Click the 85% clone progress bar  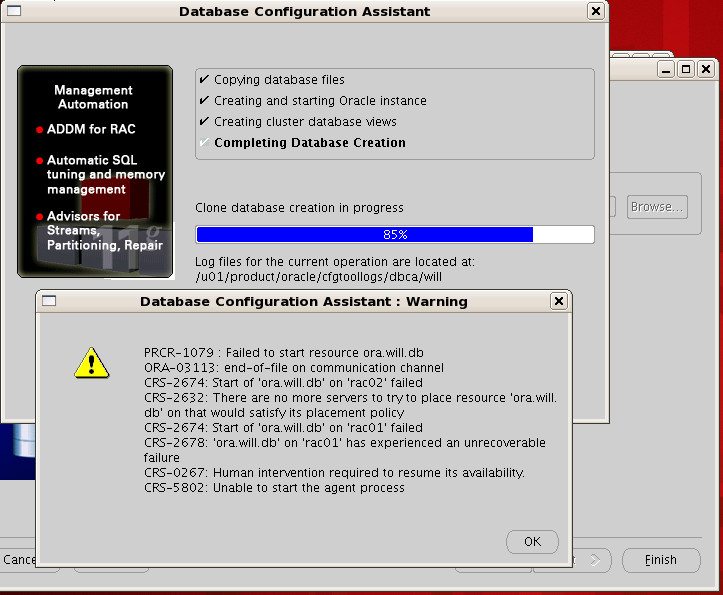coord(394,234)
